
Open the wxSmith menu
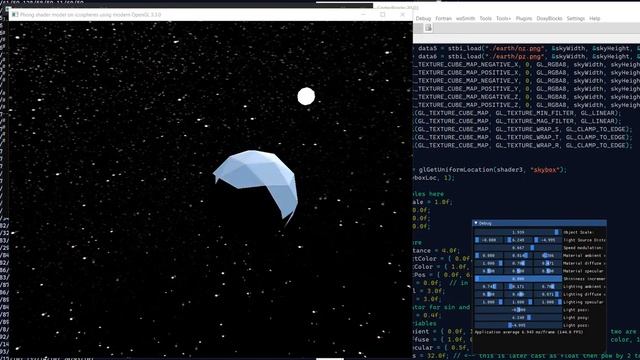click(x=465, y=19)
